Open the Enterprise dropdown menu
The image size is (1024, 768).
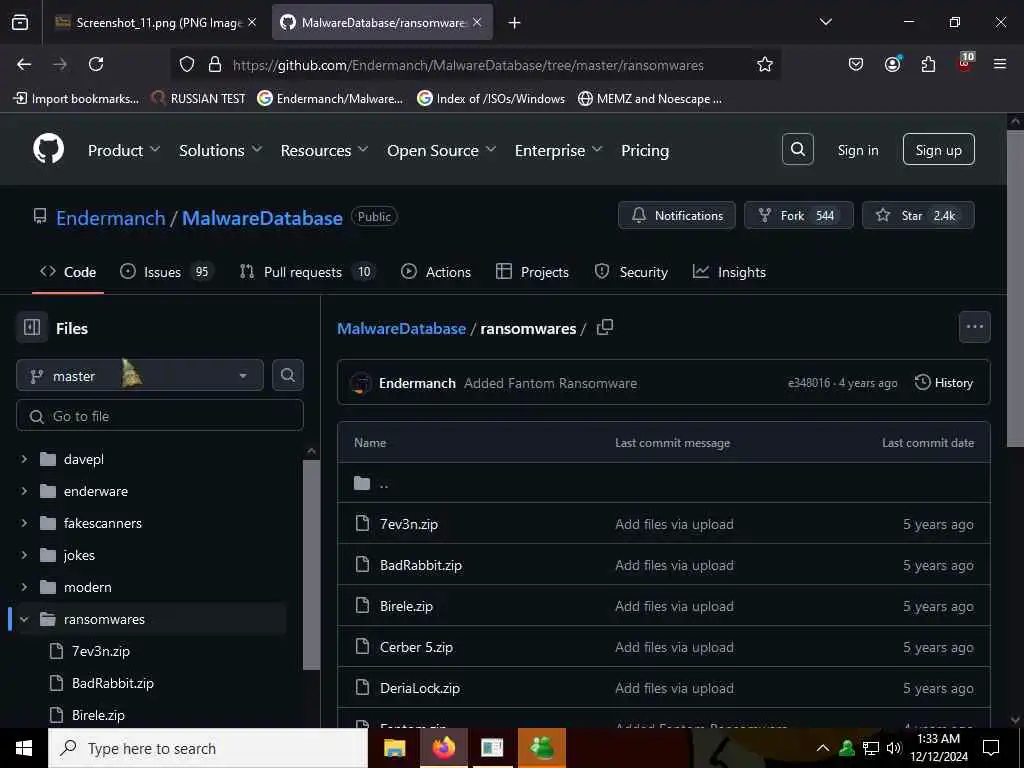(x=558, y=150)
